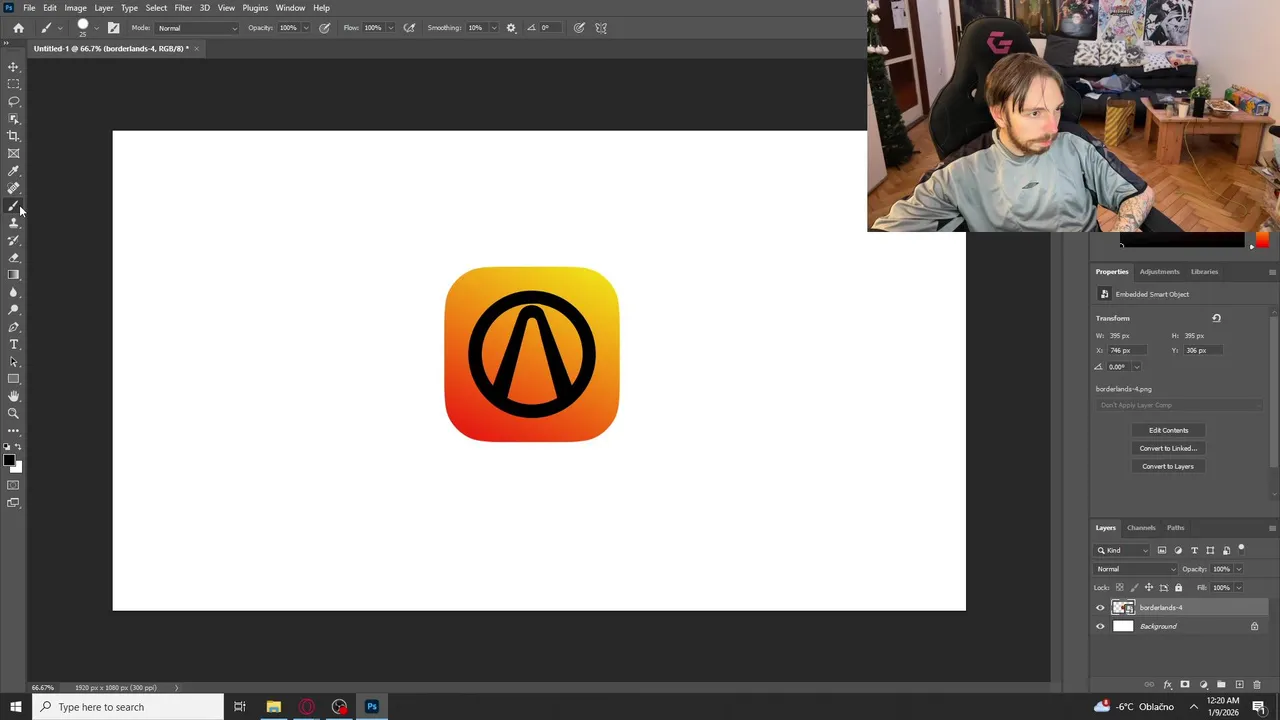Switch to the Libraries tab
Image resolution: width=1280 pixels, height=720 pixels.
click(1205, 272)
